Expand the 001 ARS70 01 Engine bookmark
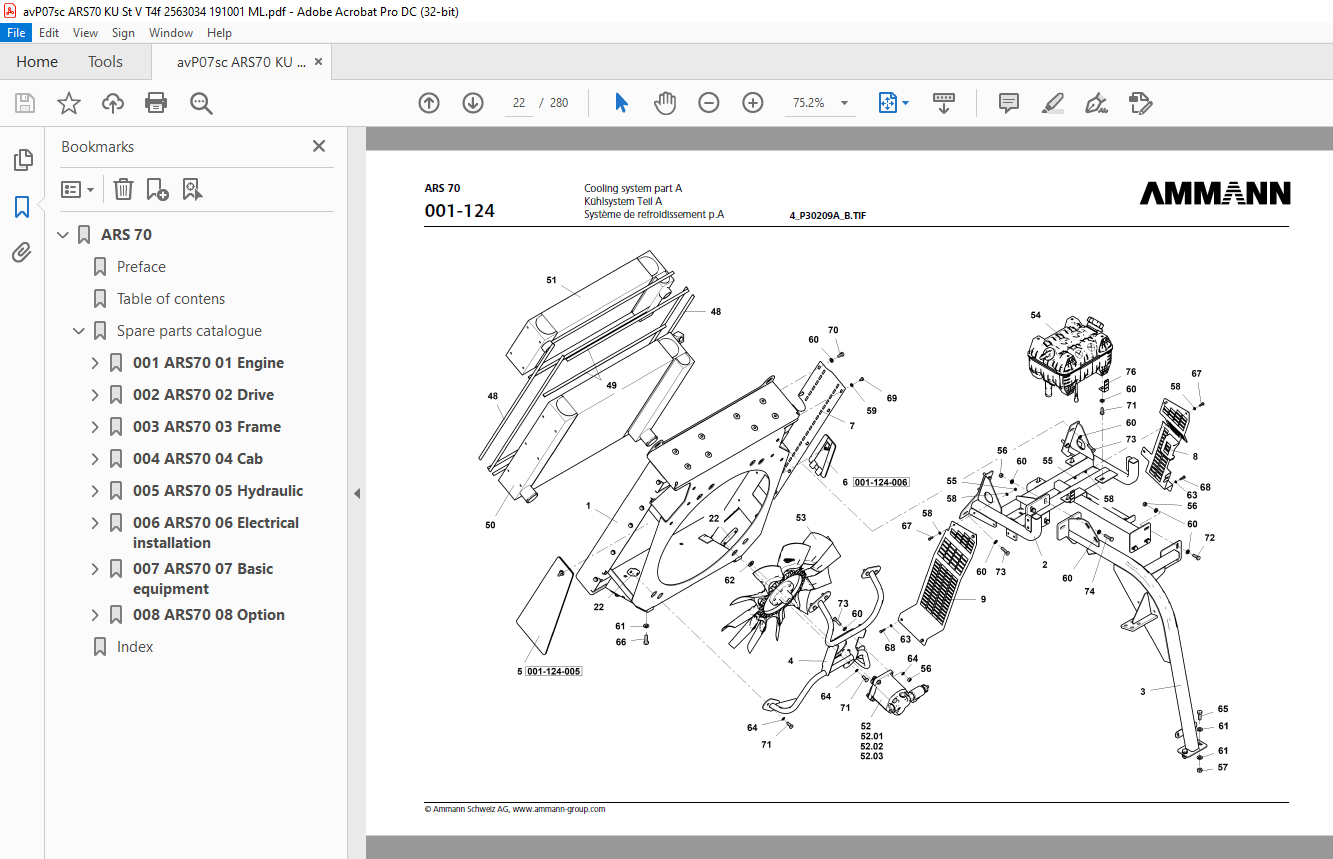Screen dimensions: 1333x859 tap(95, 363)
